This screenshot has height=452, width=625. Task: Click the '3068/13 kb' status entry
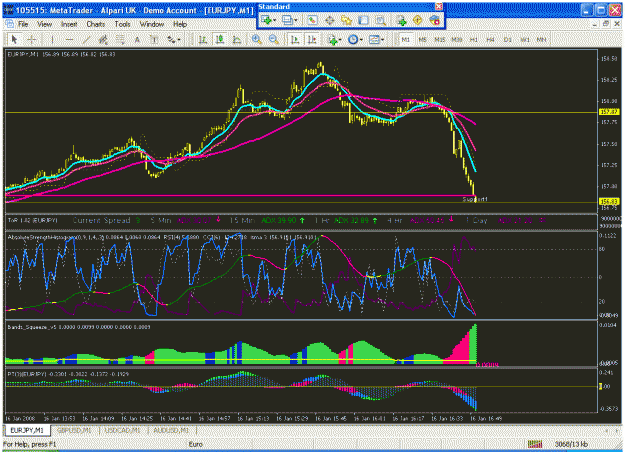click(571, 444)
